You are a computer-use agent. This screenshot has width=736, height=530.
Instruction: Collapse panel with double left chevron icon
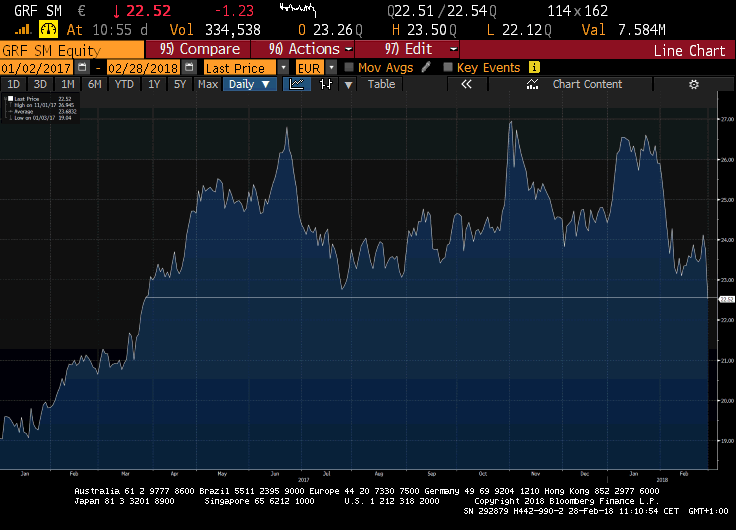pyautogui.click(x=466, y=84)
